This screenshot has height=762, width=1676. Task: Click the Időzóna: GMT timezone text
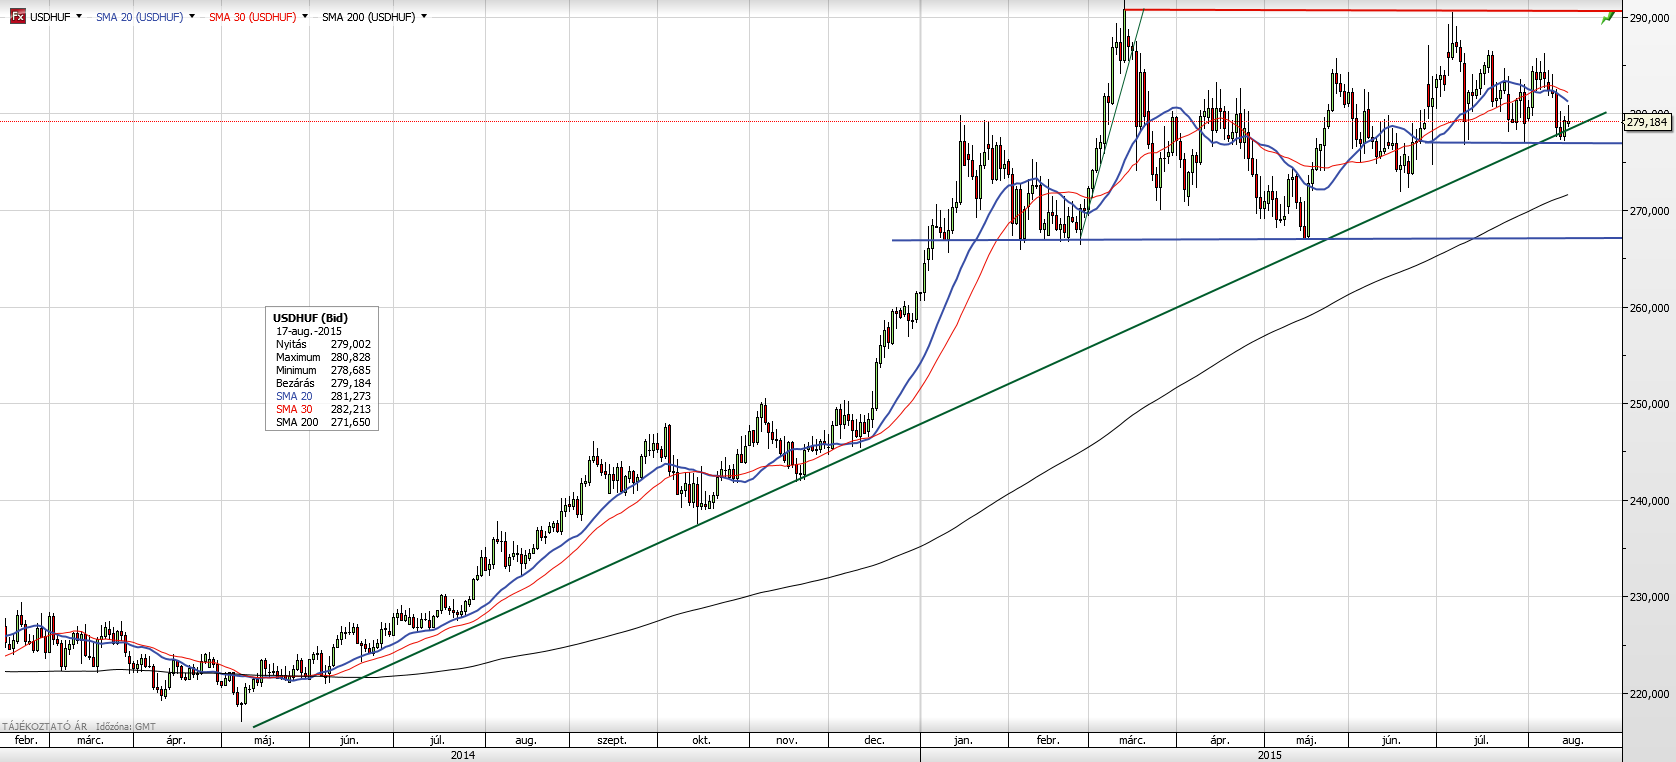(126, 727)
